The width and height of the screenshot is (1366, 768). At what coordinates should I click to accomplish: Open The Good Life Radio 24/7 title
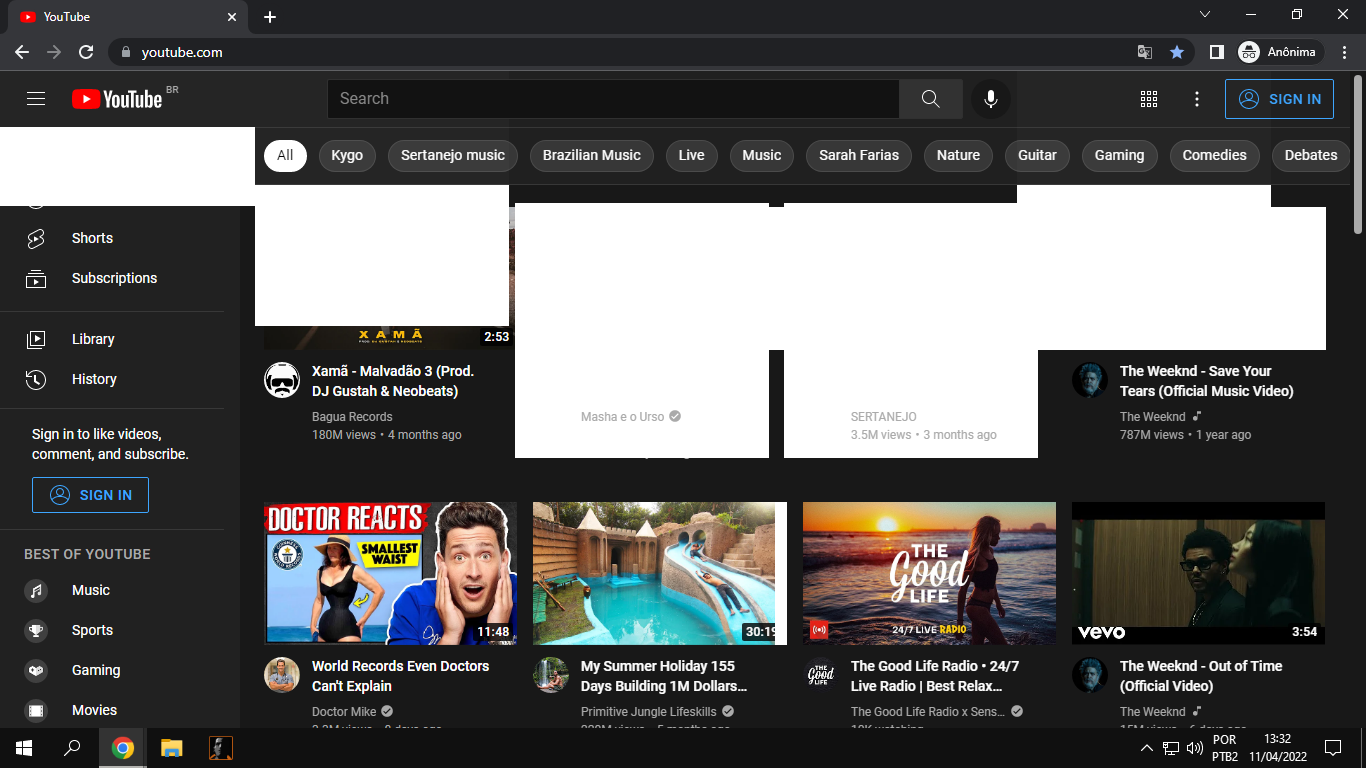point(935,676)
